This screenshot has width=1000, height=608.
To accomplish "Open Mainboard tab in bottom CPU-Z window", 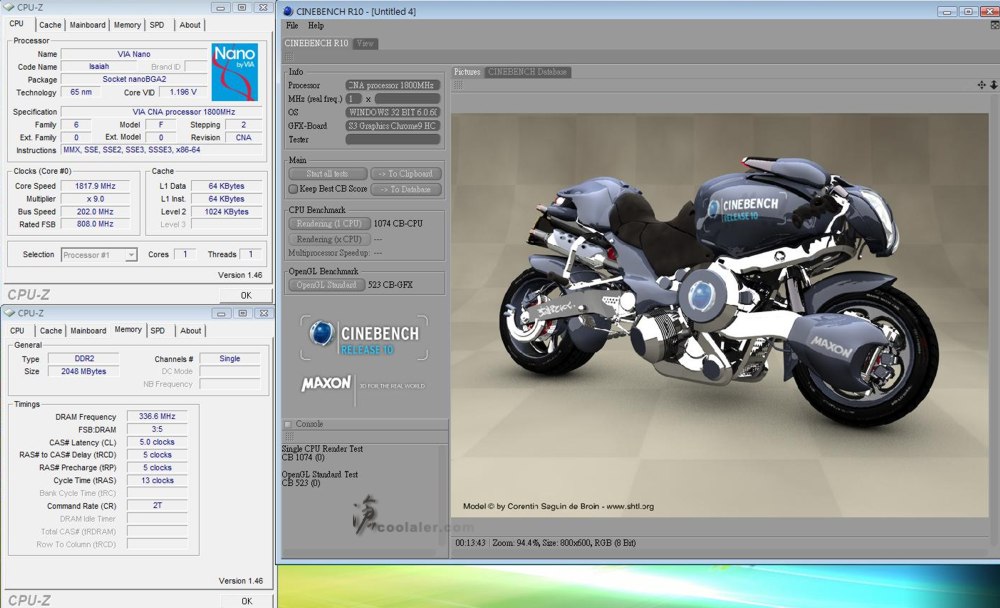I will 88,330.
